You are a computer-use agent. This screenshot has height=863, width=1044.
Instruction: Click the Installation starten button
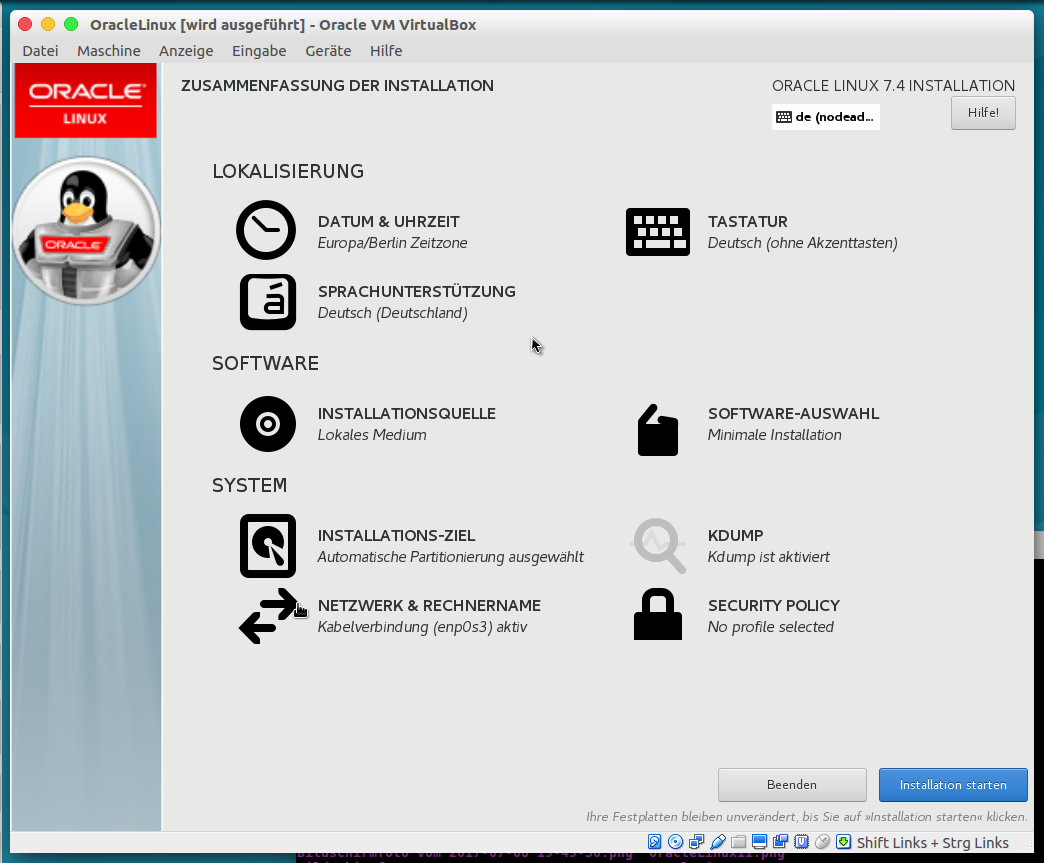[x=953, y=785]
